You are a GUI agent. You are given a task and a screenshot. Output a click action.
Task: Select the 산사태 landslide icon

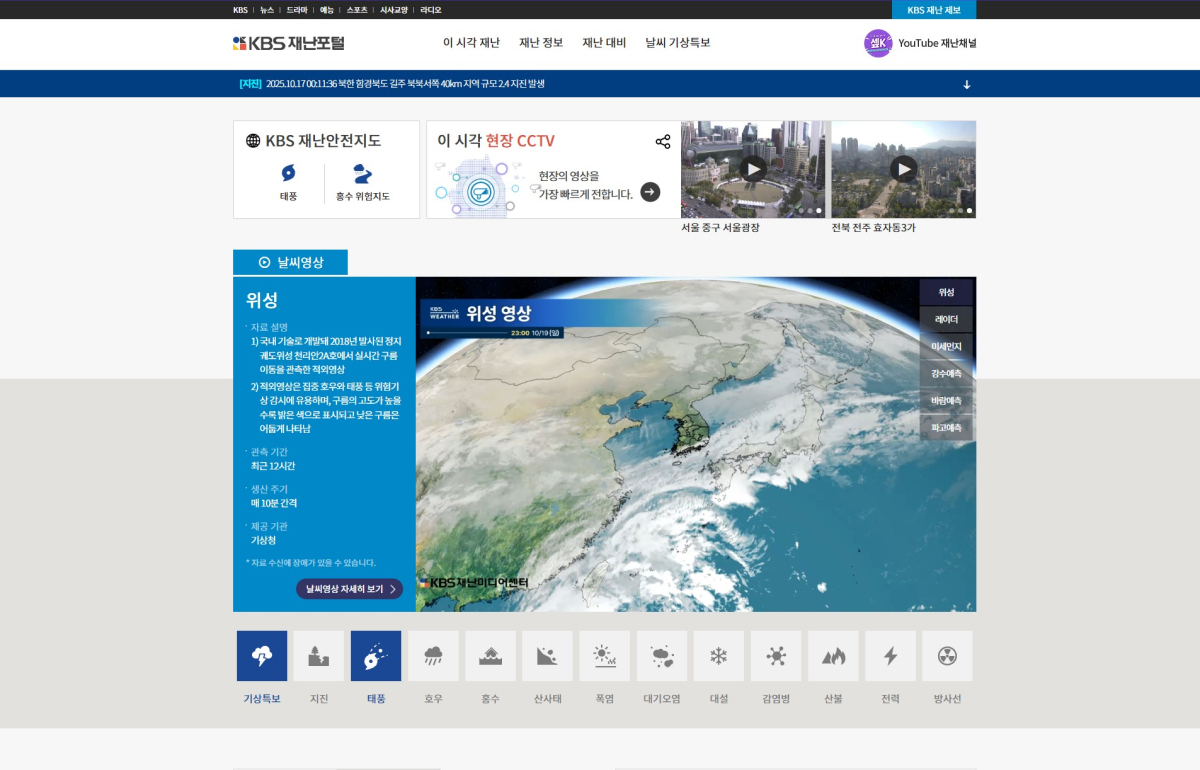[x=547, y=656]
